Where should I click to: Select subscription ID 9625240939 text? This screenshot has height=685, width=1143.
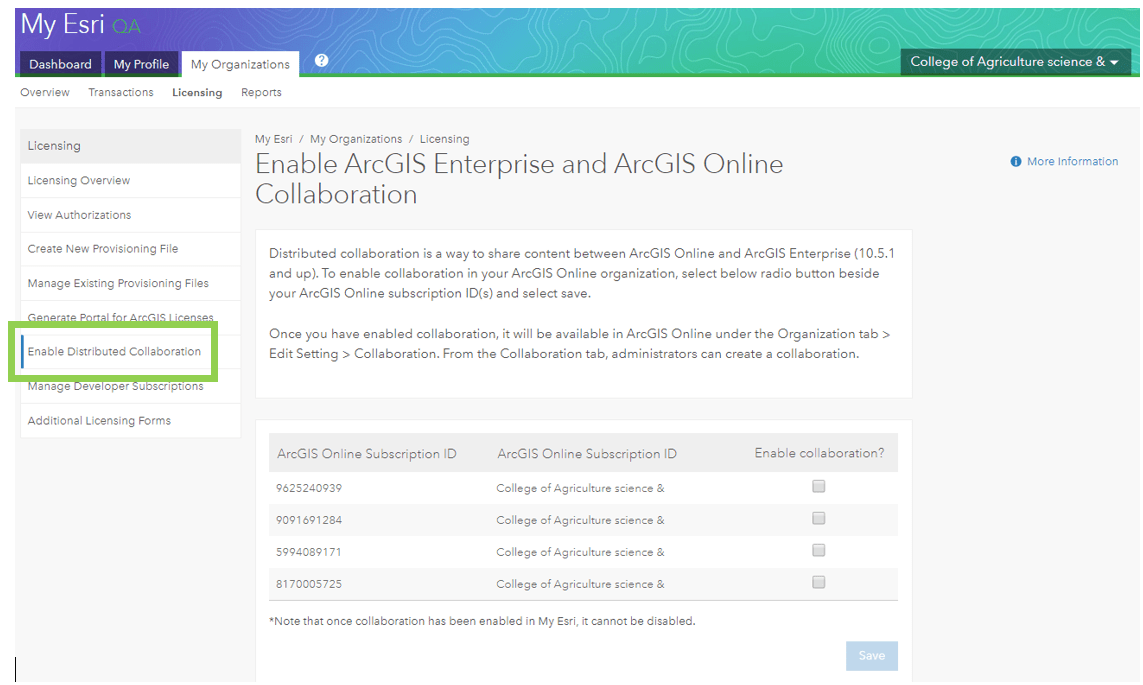309,488
